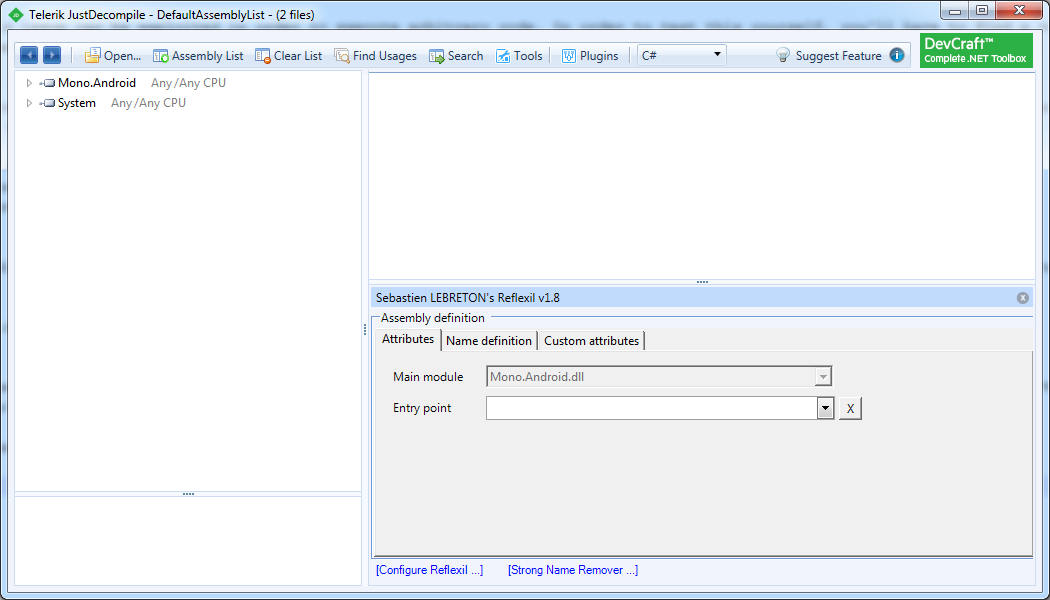1050x600 pixels.
Task: Click the Reflexil panel title bar
Action: click(702, 298)
